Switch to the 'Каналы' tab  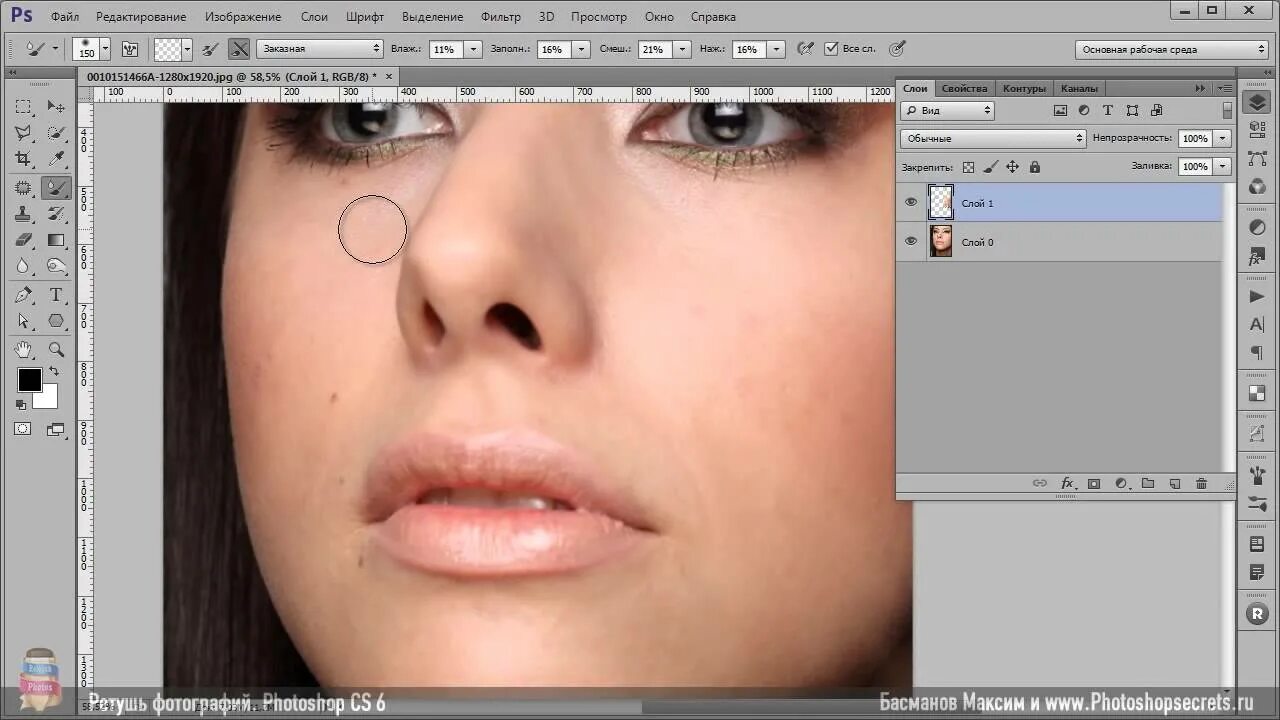tap(1079, 88)
